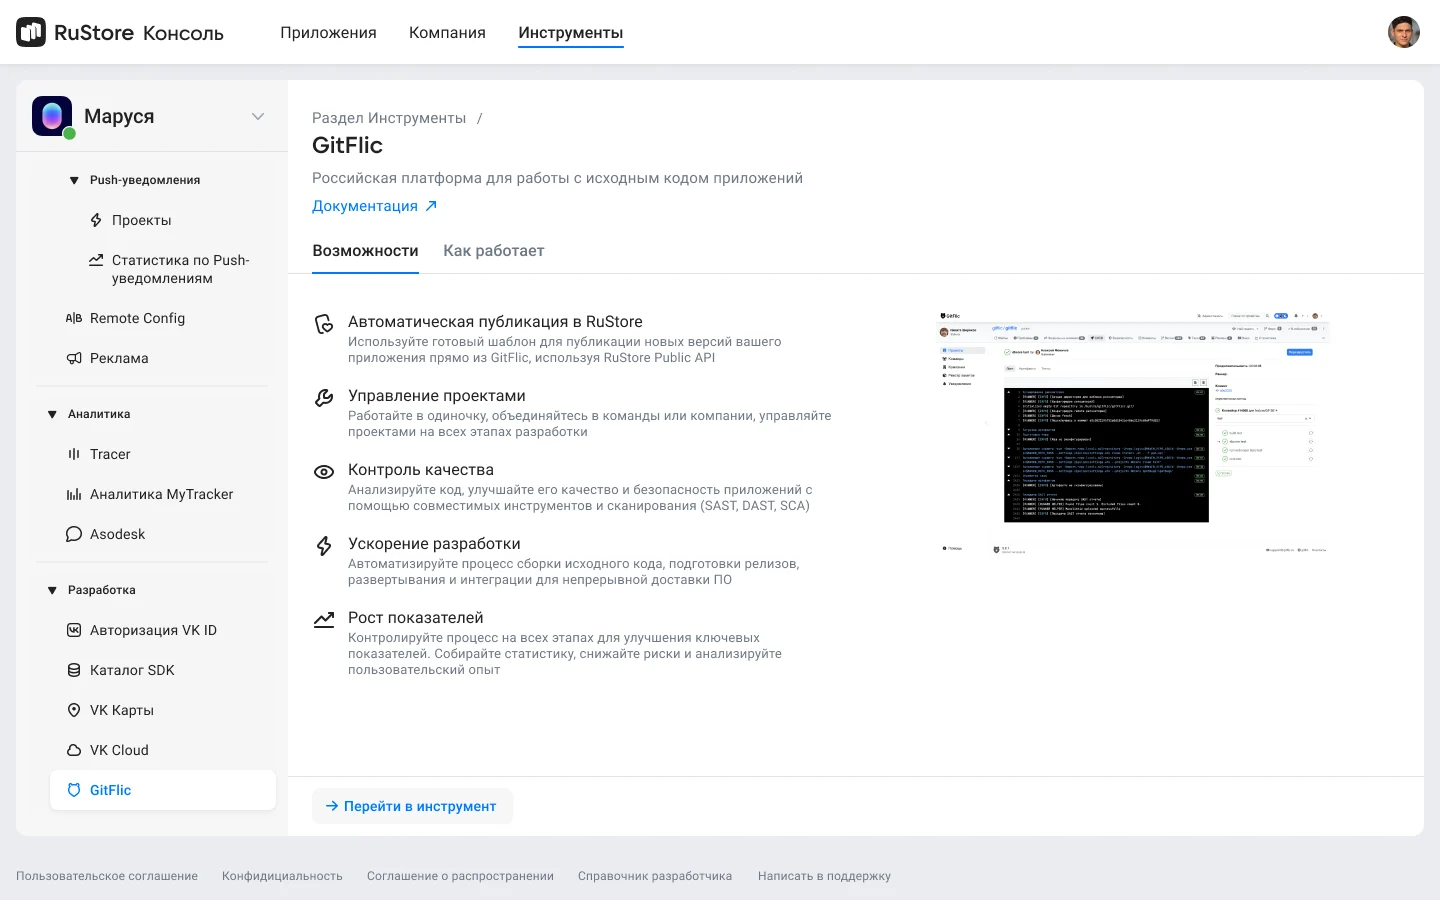Viewport: 1440px width, 900px height.
Task: Open Соглашение о распространении footer link
Action: point(460,876)
